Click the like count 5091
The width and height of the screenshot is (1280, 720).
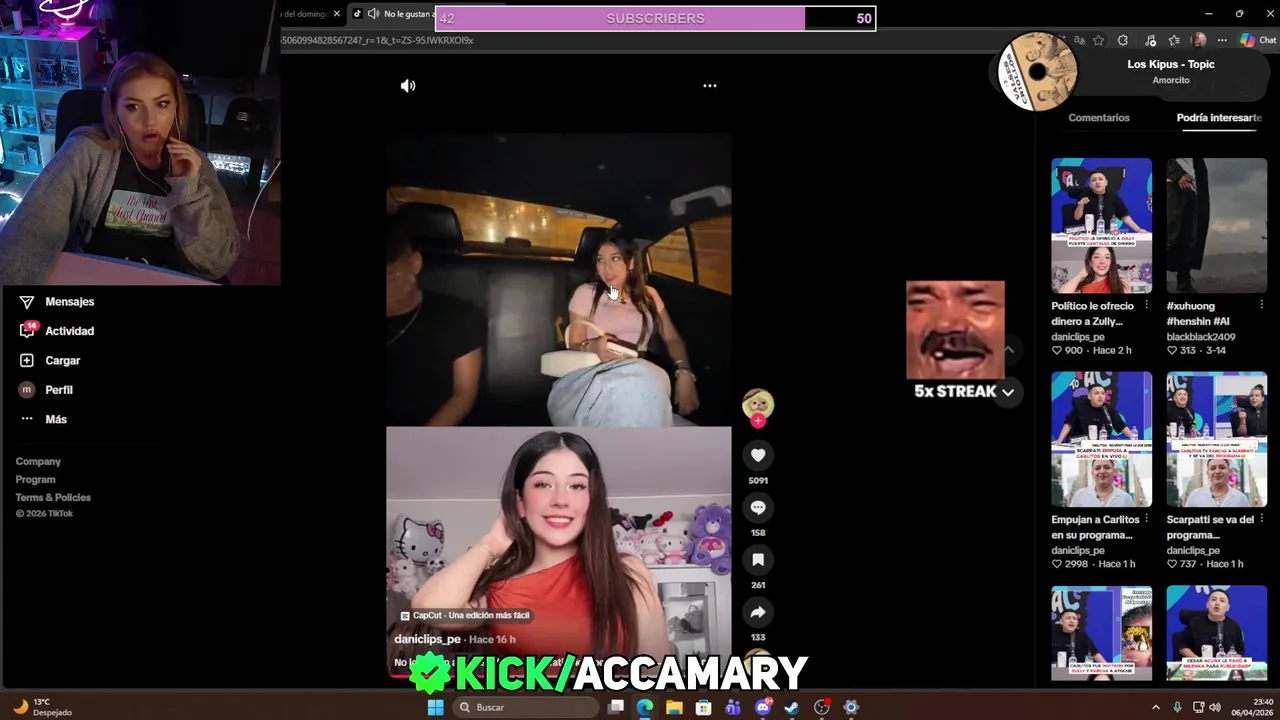tap(758, 481)
